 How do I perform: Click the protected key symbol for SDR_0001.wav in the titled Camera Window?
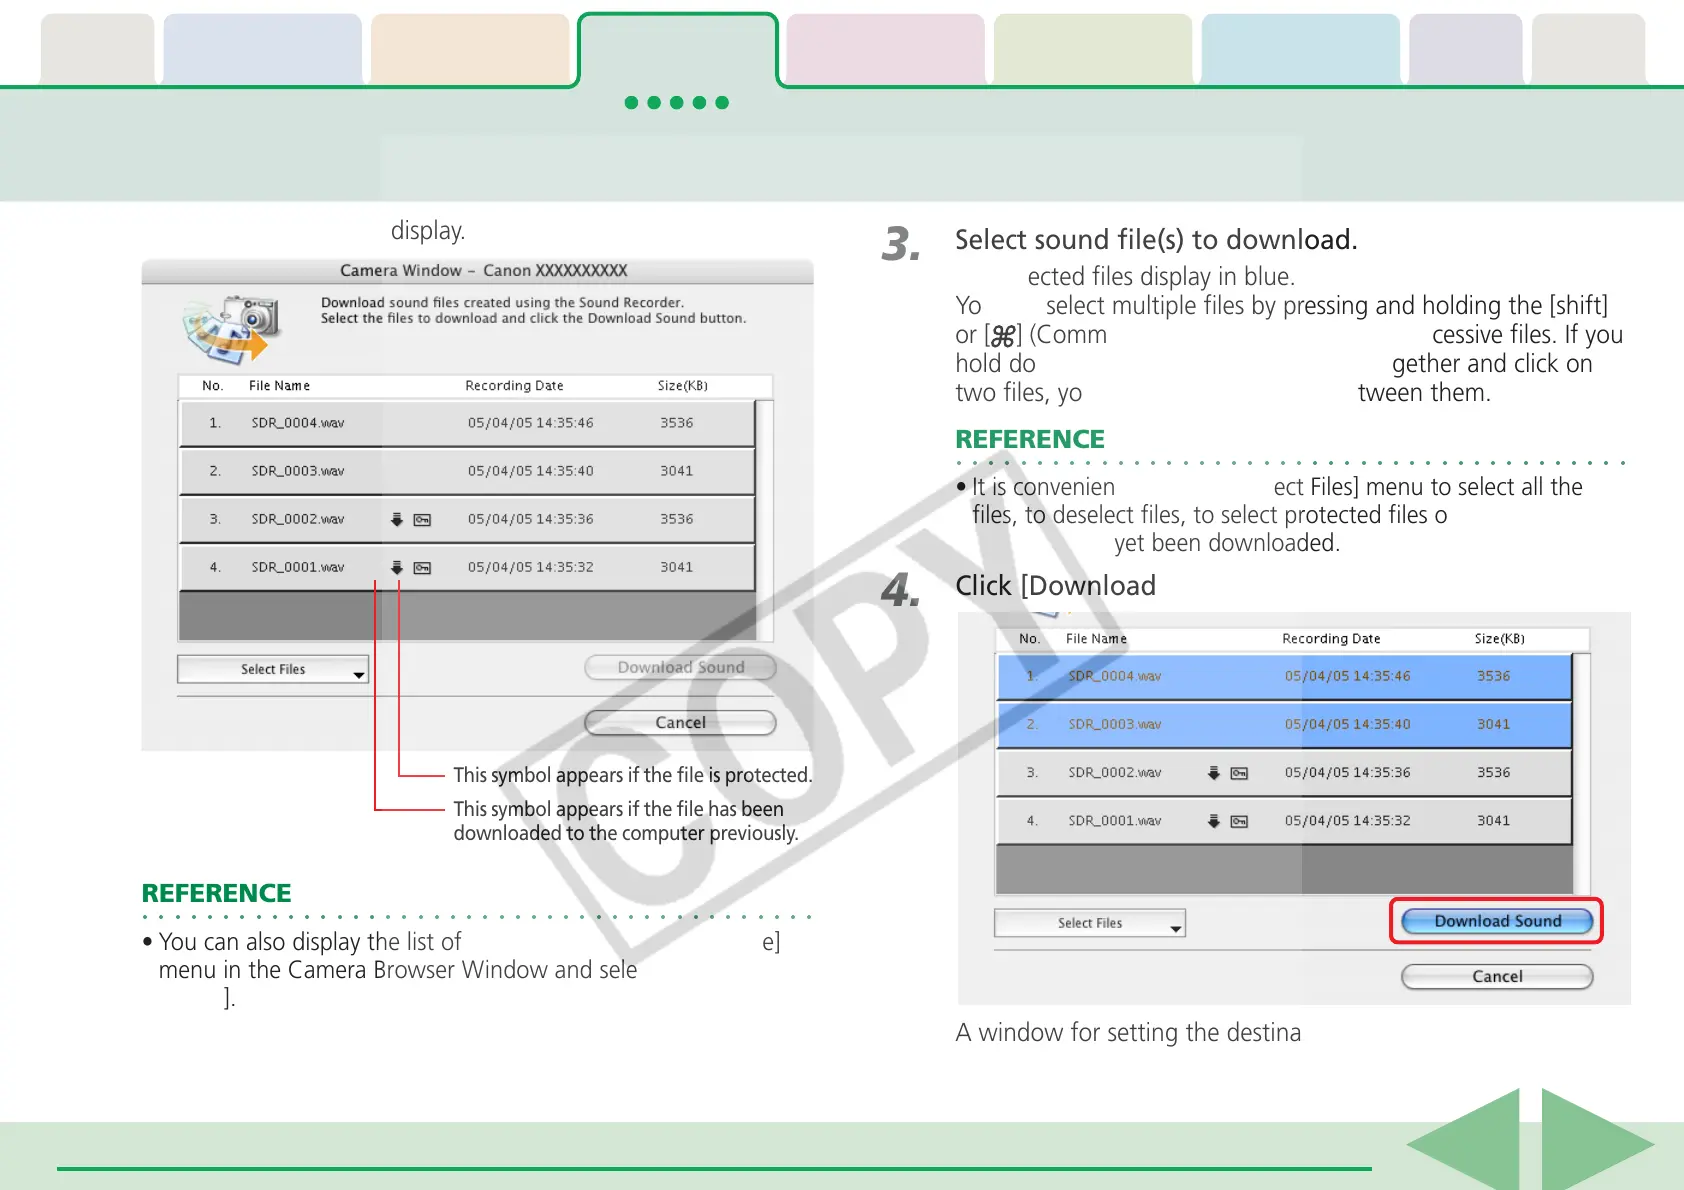(x=423, y=568)
